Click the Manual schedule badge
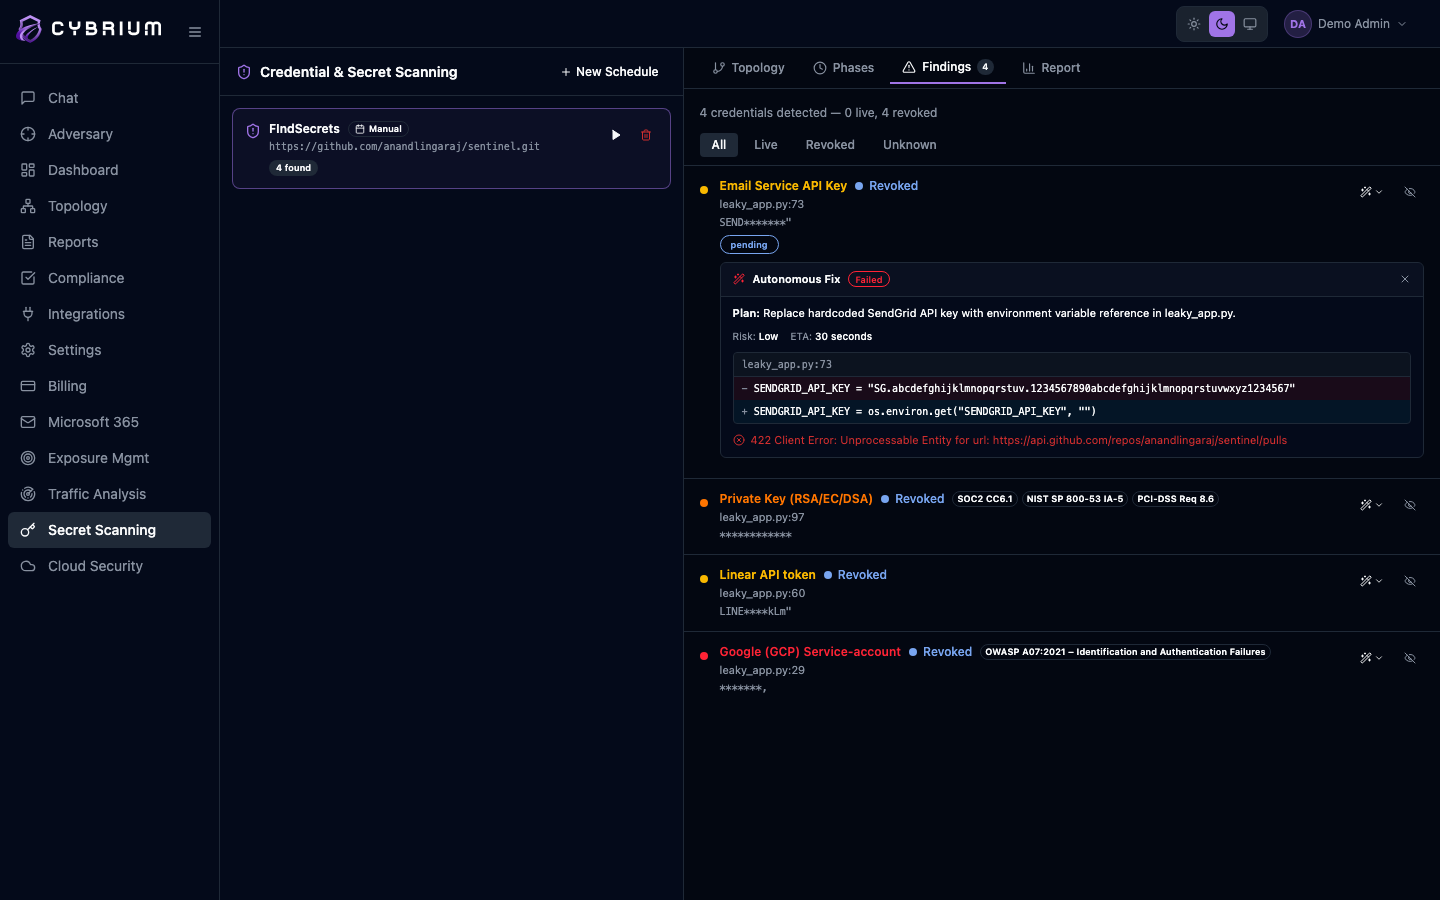Image resolution: width=1440 pixels, height=900 pixels. [x=379, y=129]
